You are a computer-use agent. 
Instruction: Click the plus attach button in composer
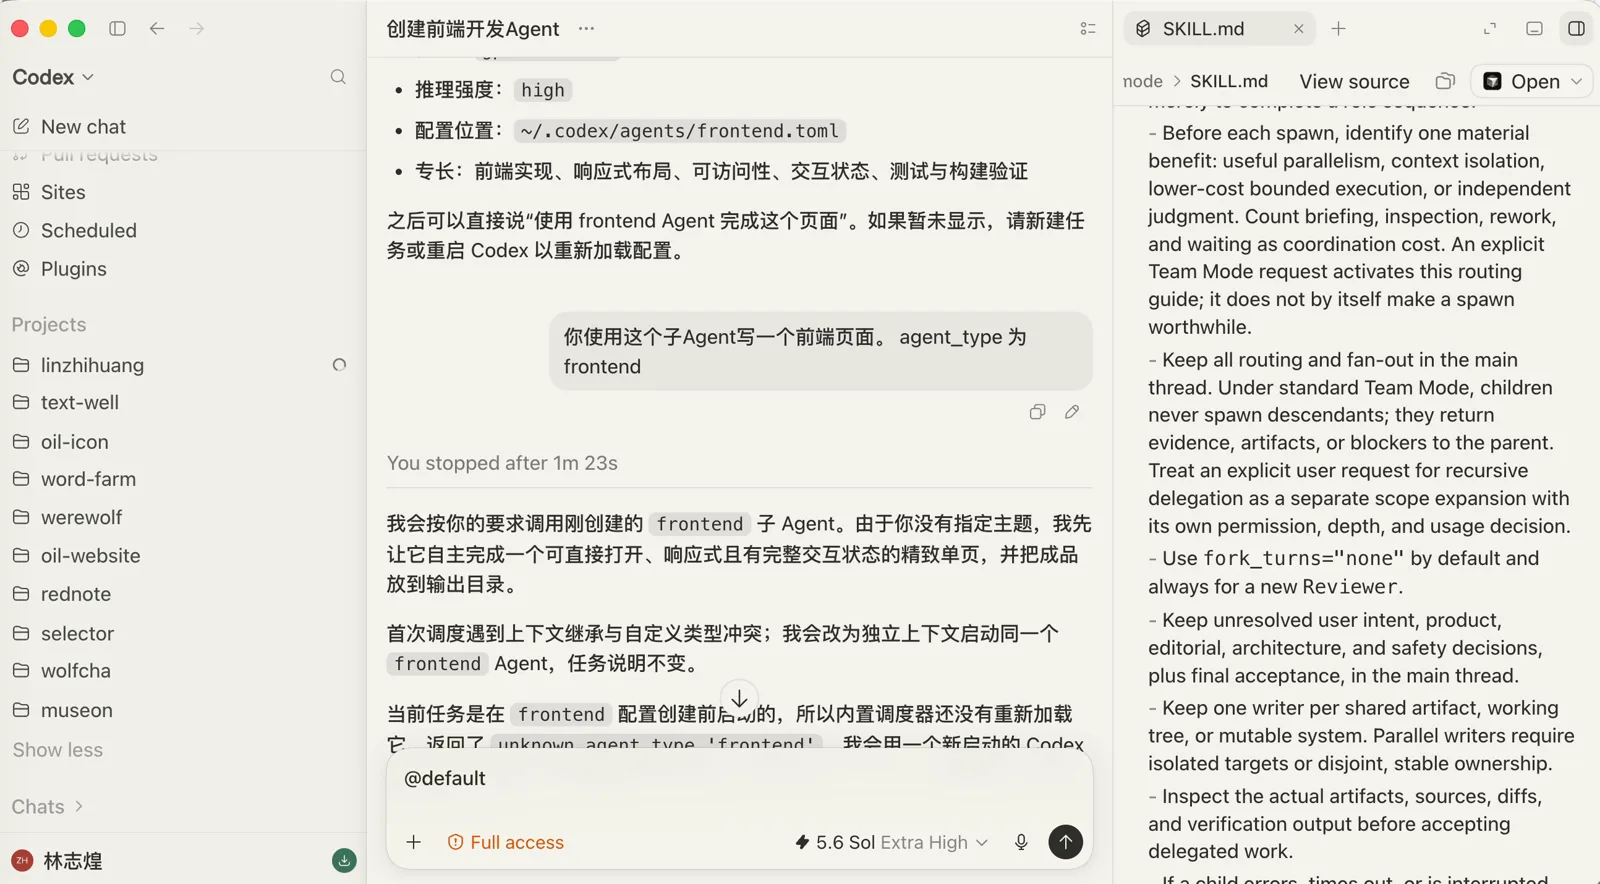pos(413,842)
